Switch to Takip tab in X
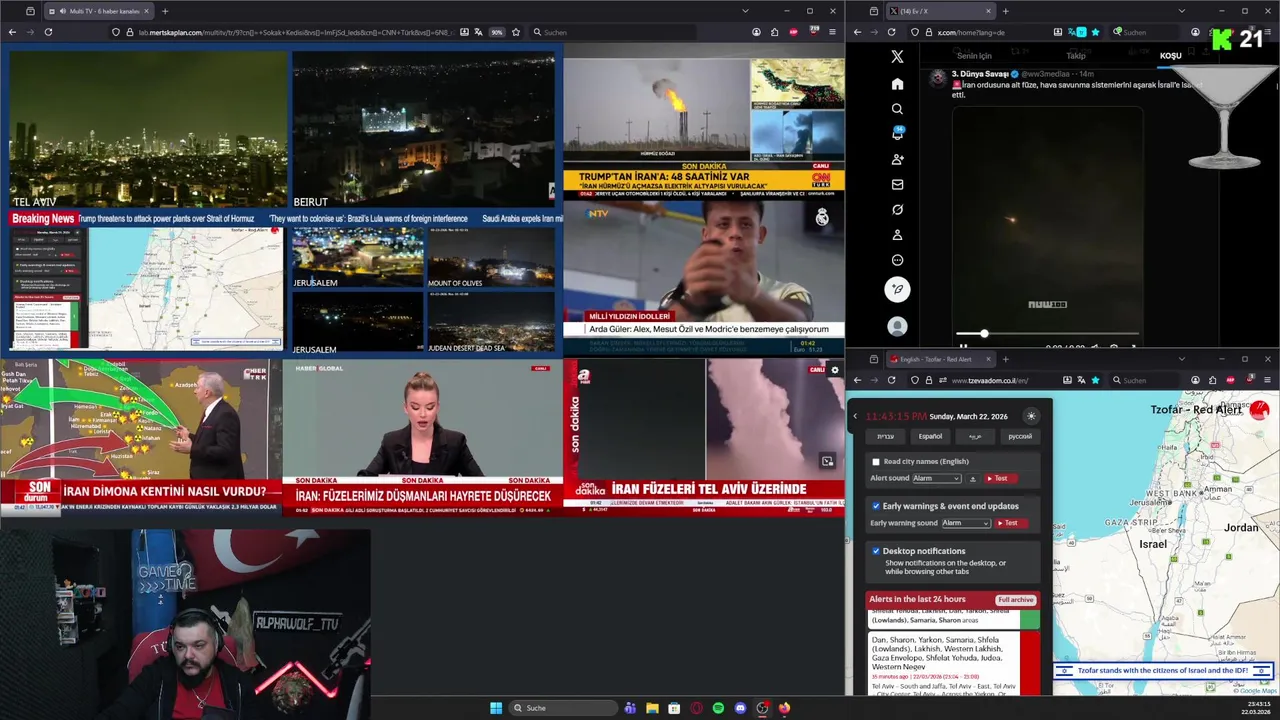1280x720 pixels. pos(1076,56)
